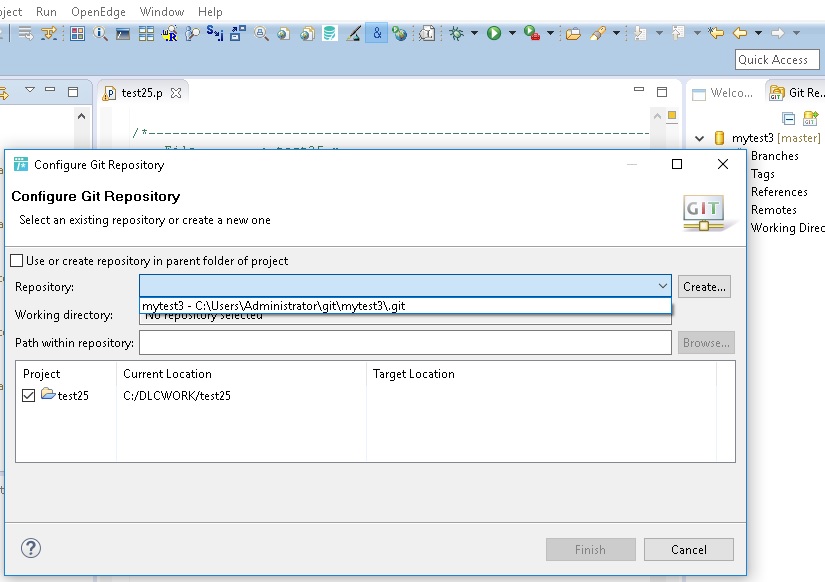Click the globe with green run arrow icon
Viewport: 825px width, 582px height.
(400, 34)
